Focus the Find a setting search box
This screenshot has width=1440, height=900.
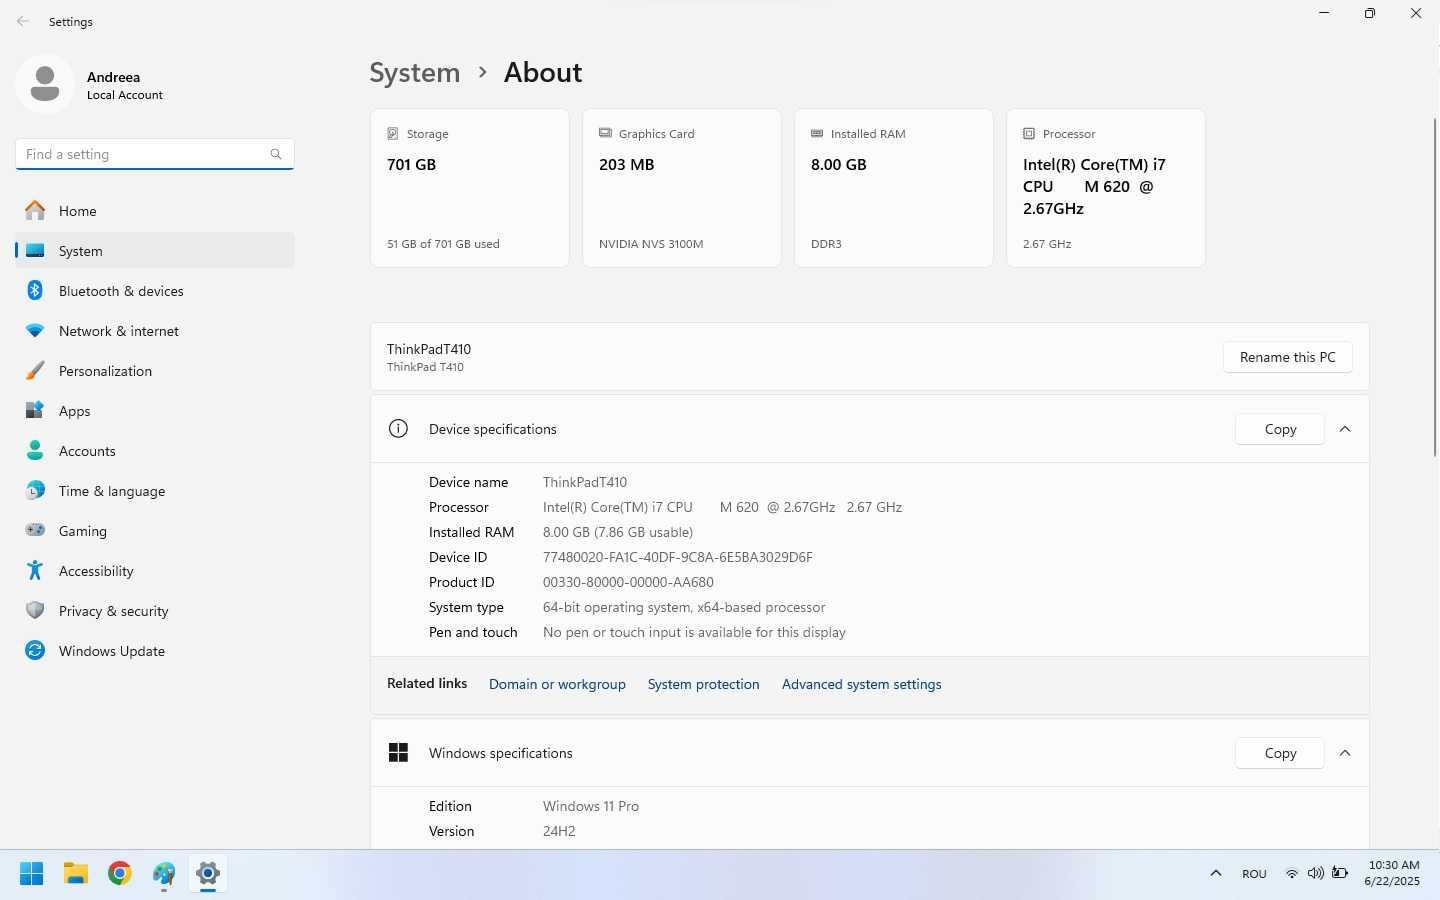pos(155,154)
